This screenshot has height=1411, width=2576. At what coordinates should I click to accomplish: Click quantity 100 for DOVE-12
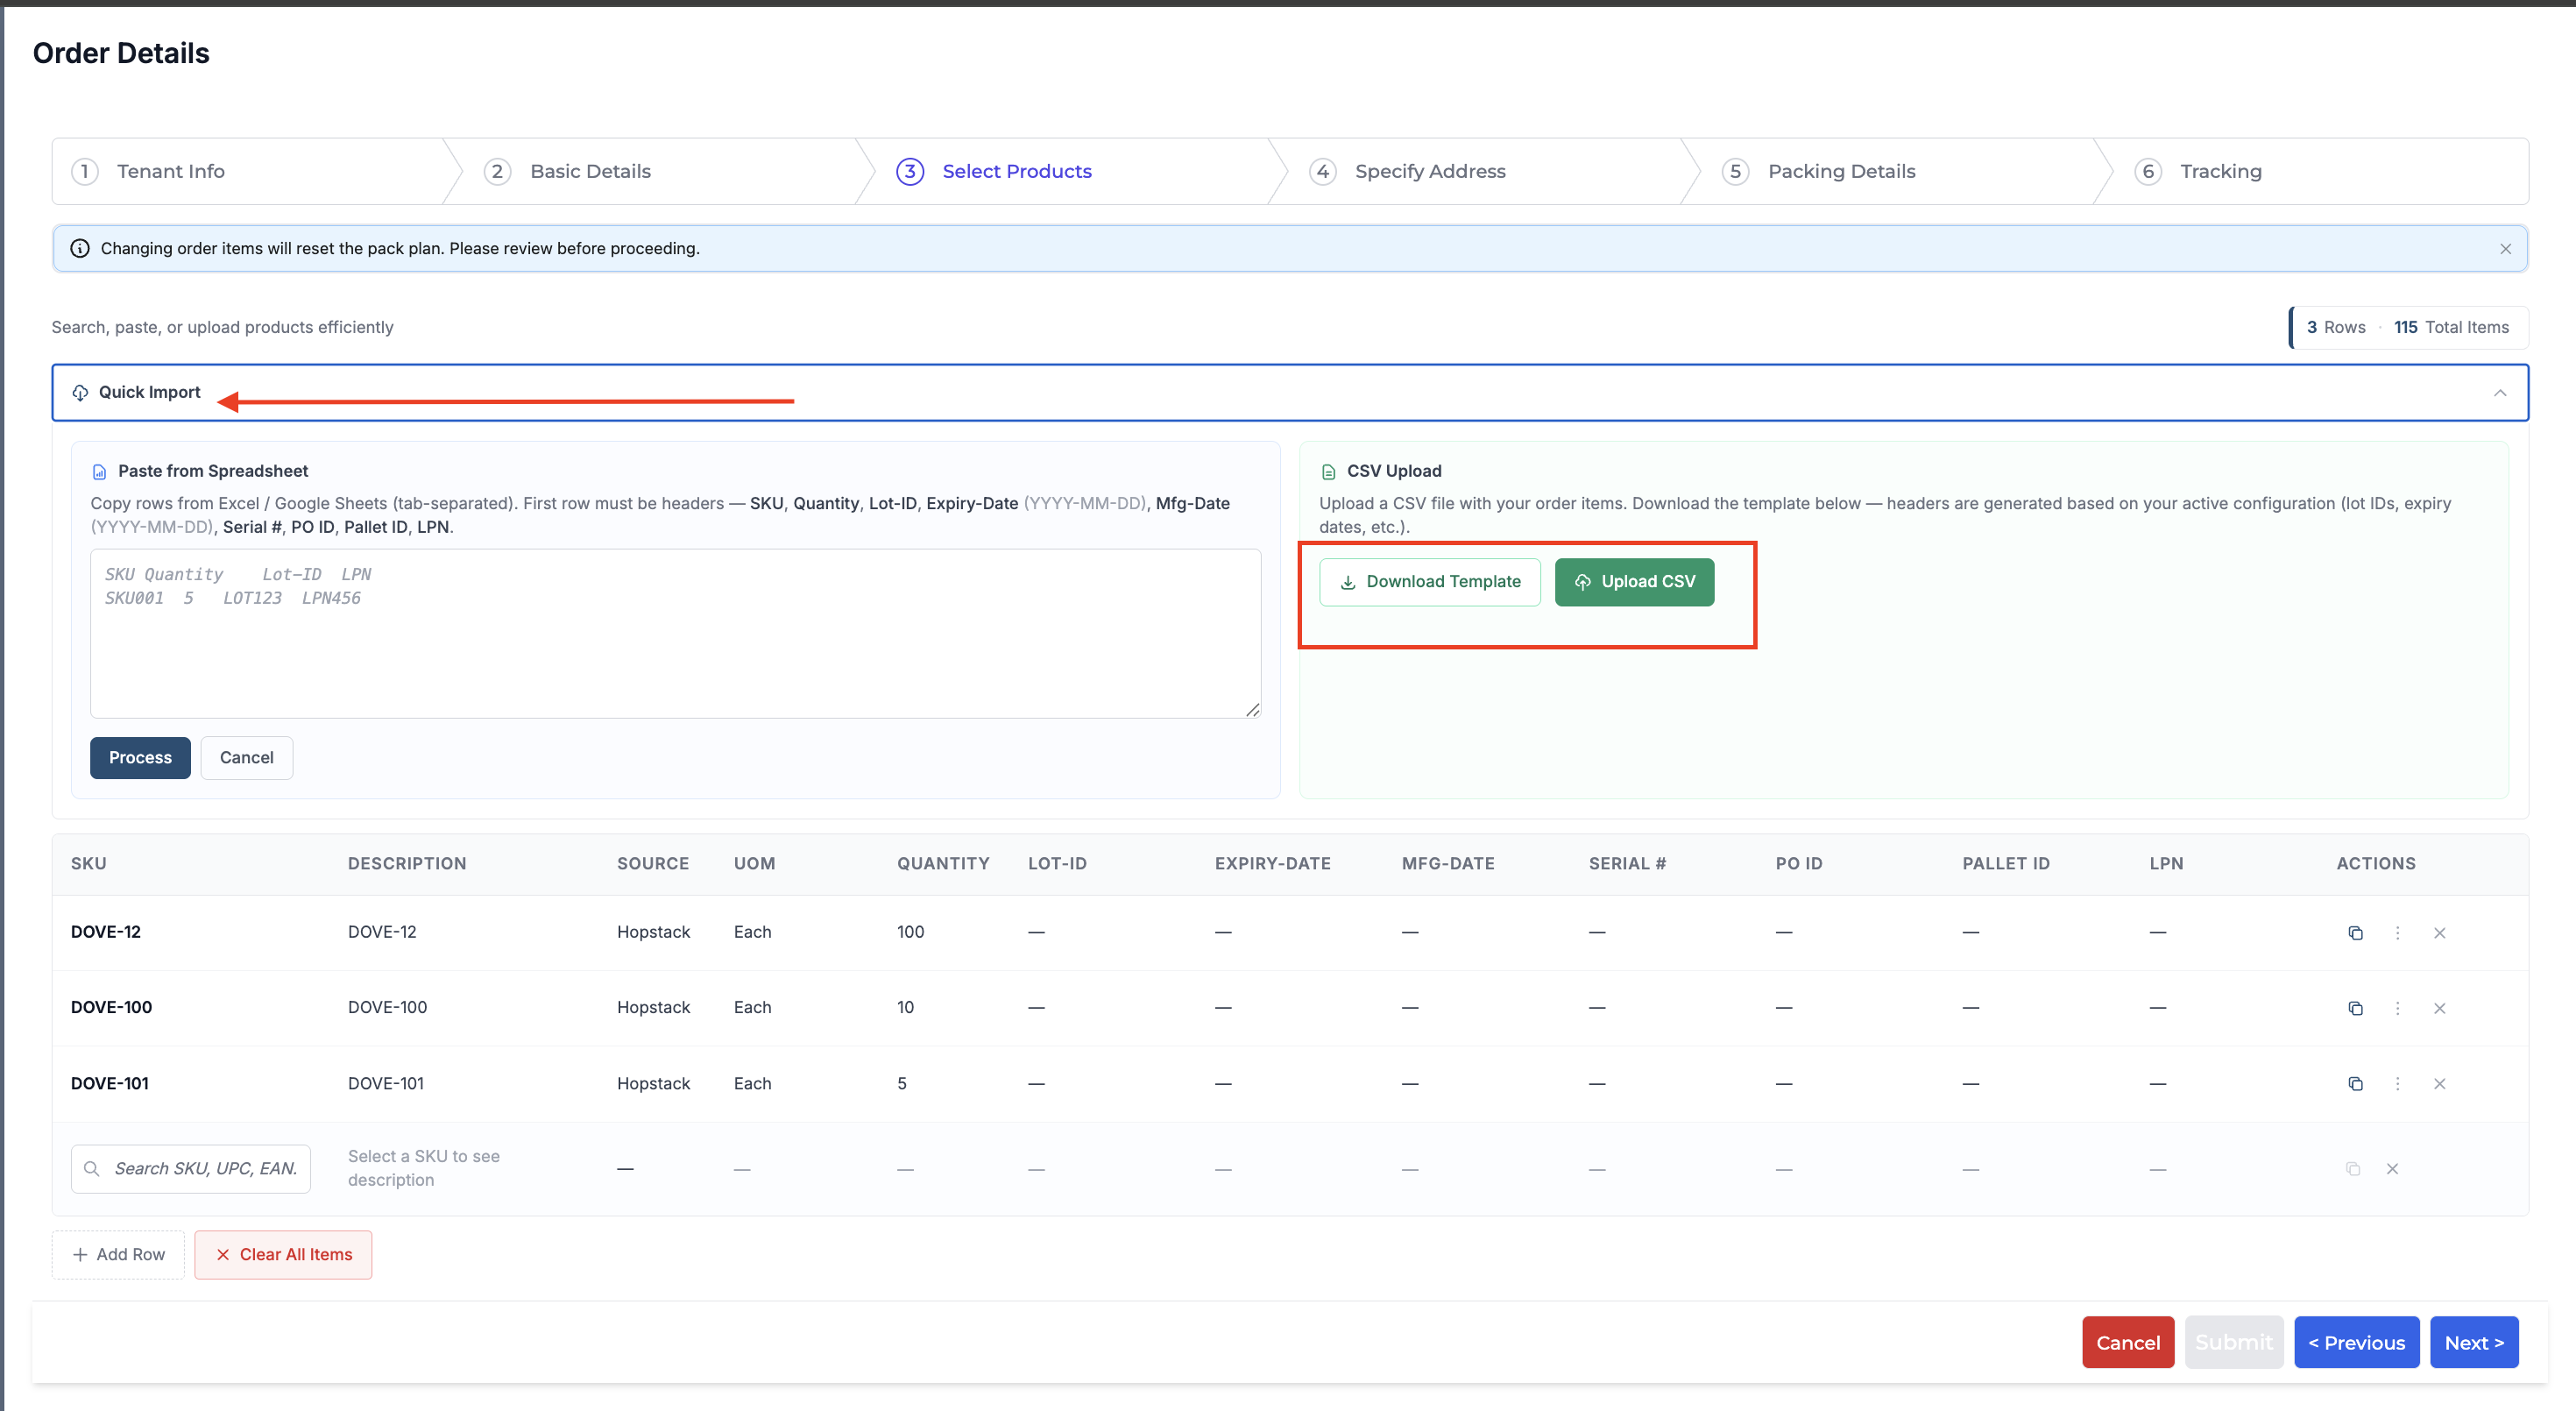[x=910, y=932]
